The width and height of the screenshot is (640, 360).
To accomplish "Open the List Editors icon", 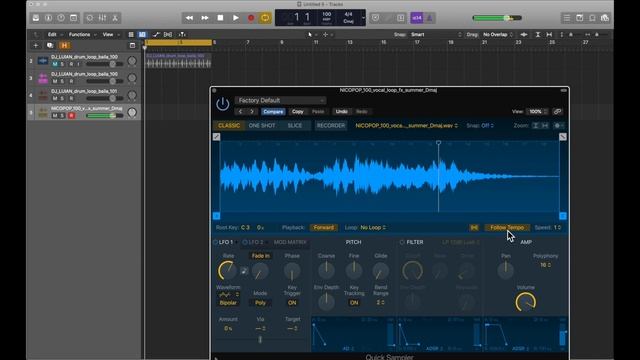I will [567, 18].
